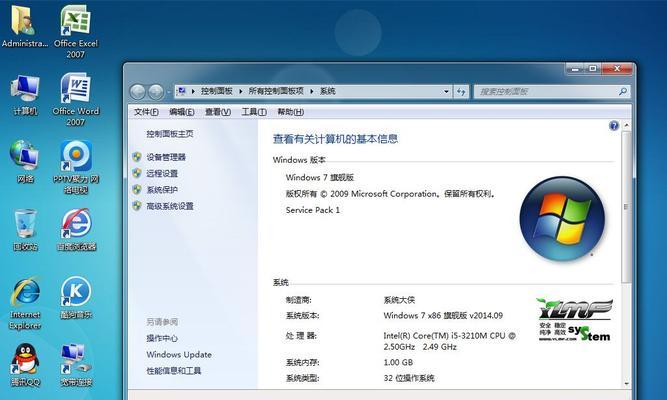Screen dimensions: 667x400
Task: Click the 控制面板 breadcrumb segment
Action: (217, 91)
